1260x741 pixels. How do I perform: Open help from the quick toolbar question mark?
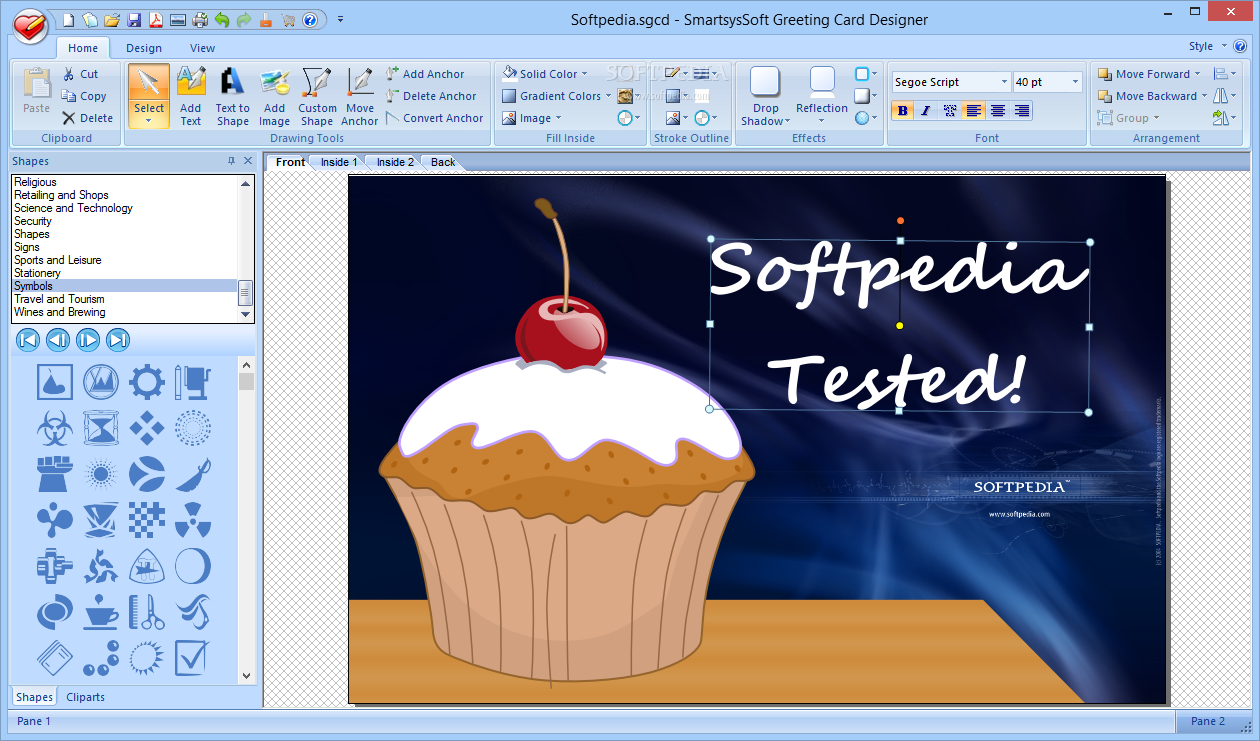click(x=310, y=19)
